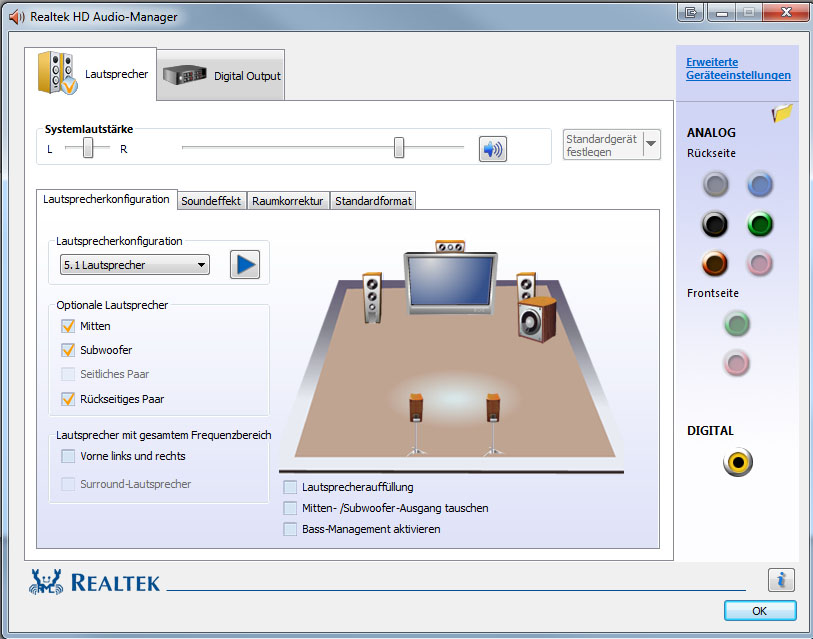Image resolution: width=813 pixels, height=639 pixels.
Task: Enable Vorne links und rechts full range
Action: click(68, 456)
